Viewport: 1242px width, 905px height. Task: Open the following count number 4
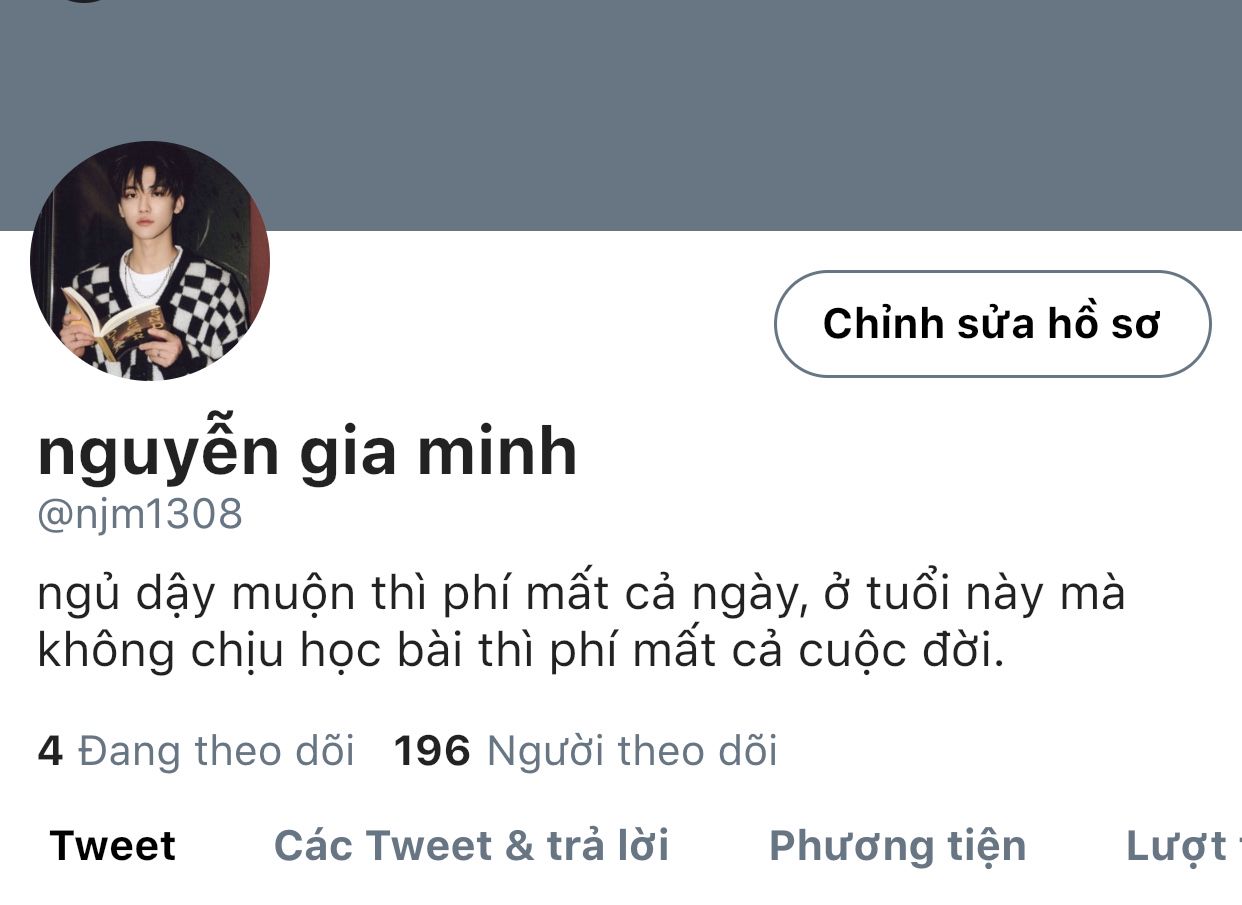click(50, 750)
